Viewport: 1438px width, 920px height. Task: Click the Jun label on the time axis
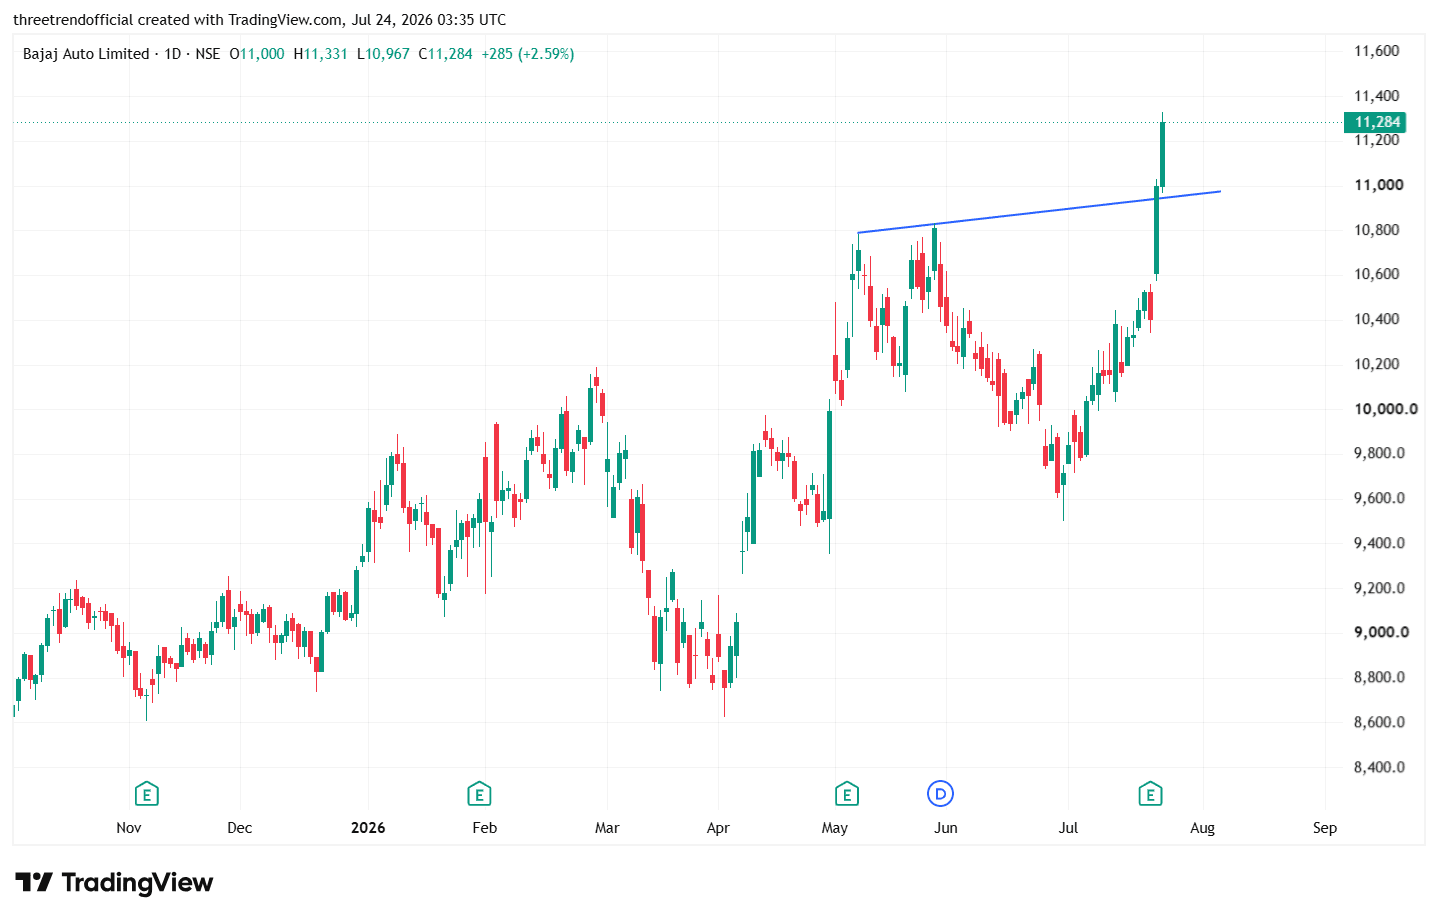tap(946, 828)
